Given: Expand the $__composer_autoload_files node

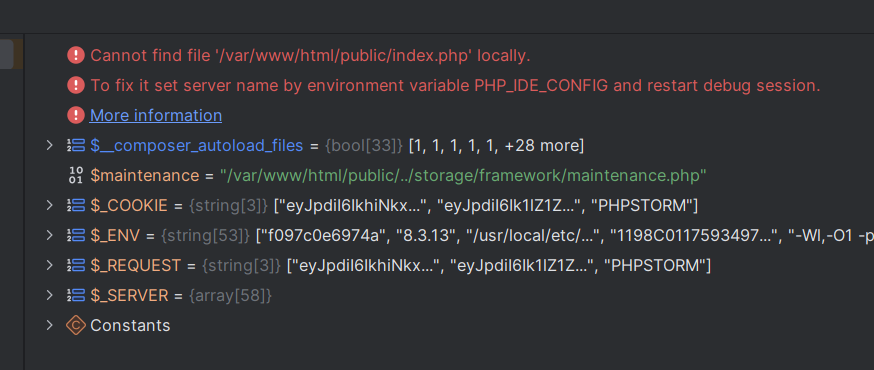Looking at the screenshot, I should (50, 145).
